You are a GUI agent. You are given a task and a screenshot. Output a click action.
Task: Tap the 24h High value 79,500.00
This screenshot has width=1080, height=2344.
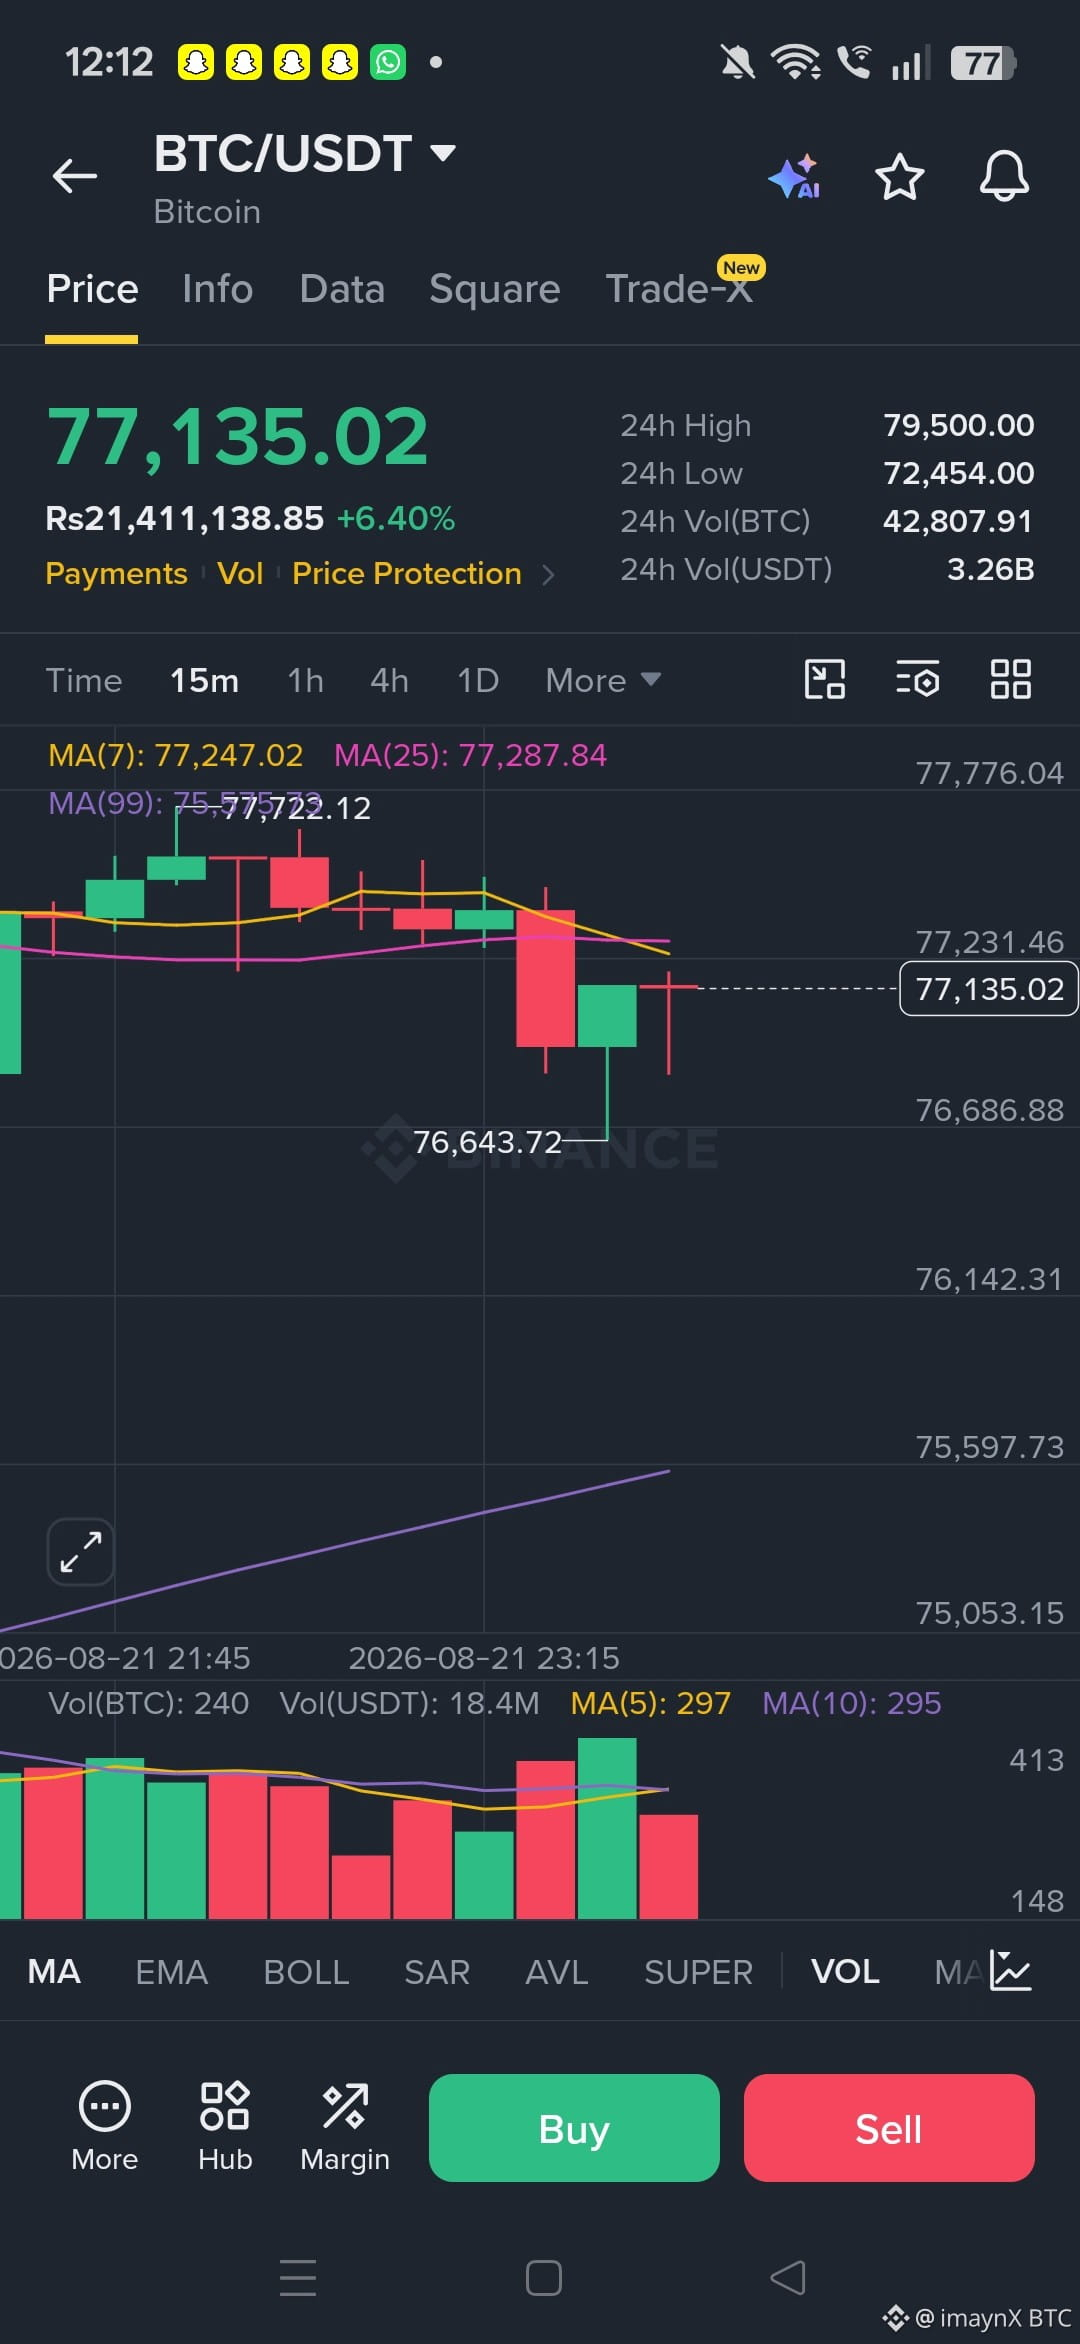click(958, 425)
